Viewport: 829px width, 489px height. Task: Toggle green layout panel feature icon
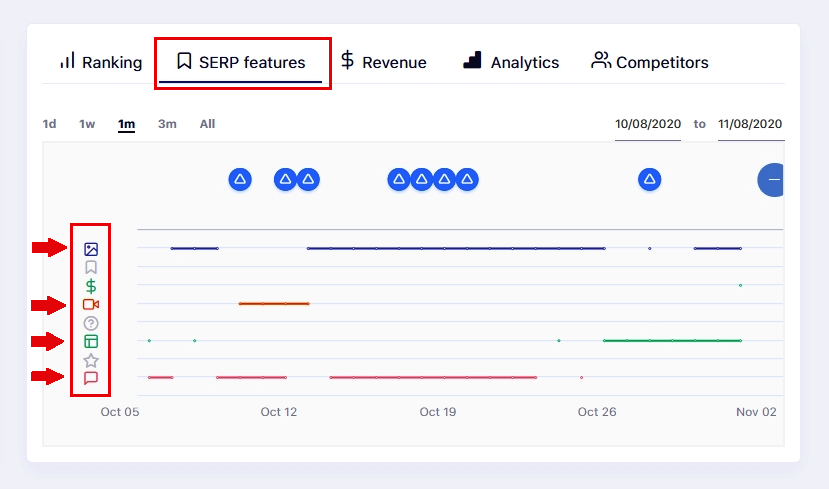(91, 342)
